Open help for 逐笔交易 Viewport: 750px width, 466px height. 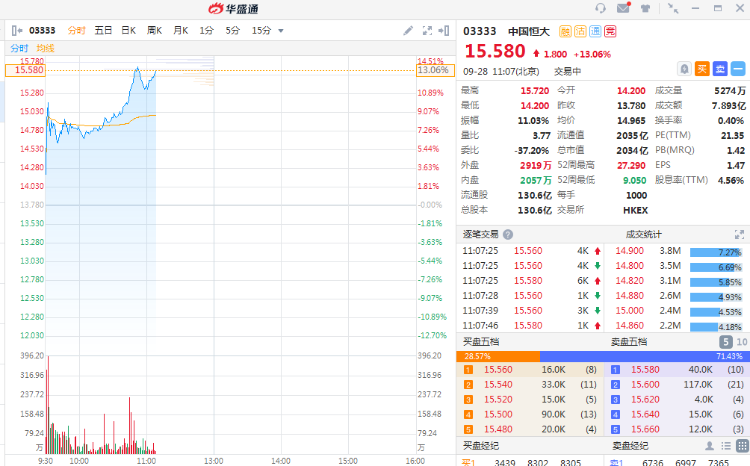click(508, 234)
